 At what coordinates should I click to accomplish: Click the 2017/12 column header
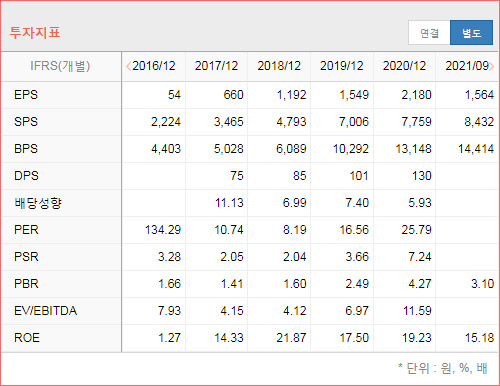tap(216, 66)
